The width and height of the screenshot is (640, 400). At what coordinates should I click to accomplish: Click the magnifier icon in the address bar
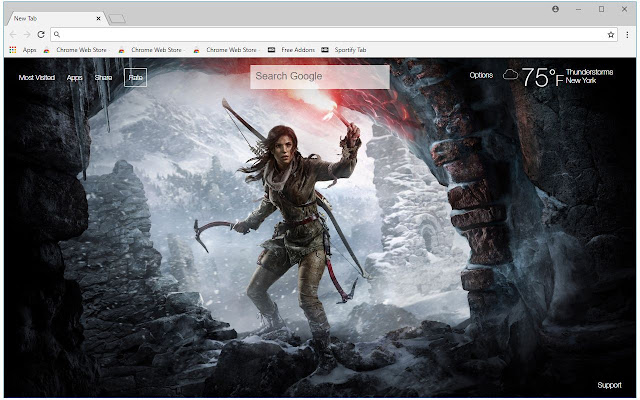click(x=57, y=35)
